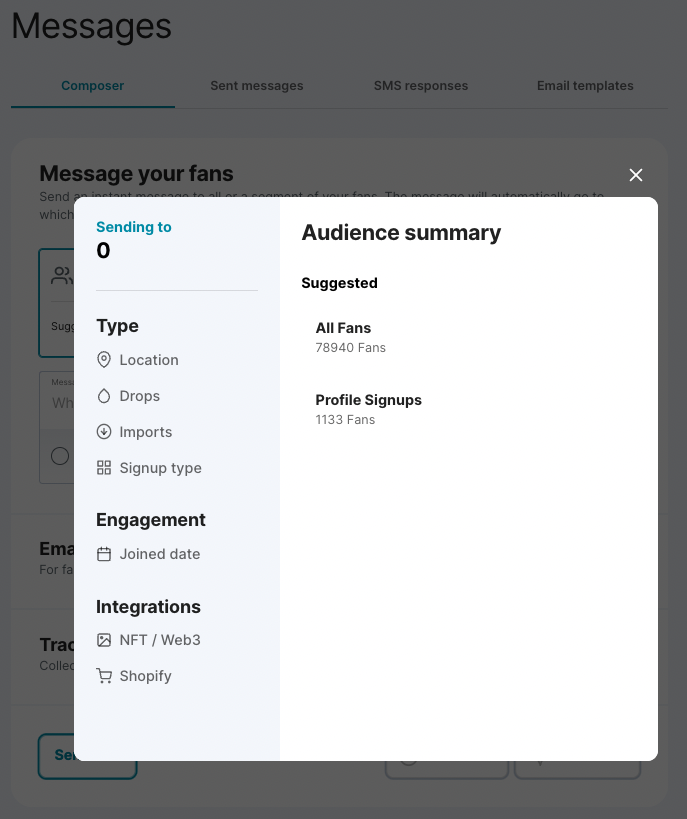Click the Location pin icon

click(104, 360)
